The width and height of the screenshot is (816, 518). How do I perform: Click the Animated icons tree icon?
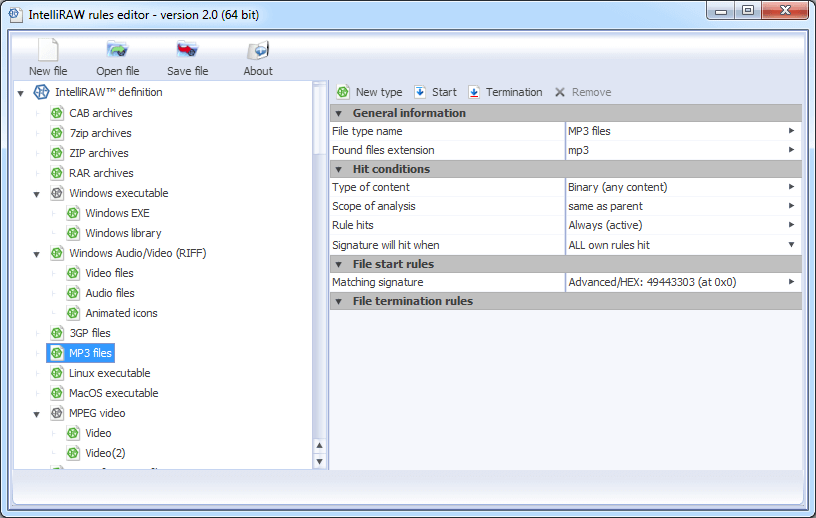tap(73, 313)
